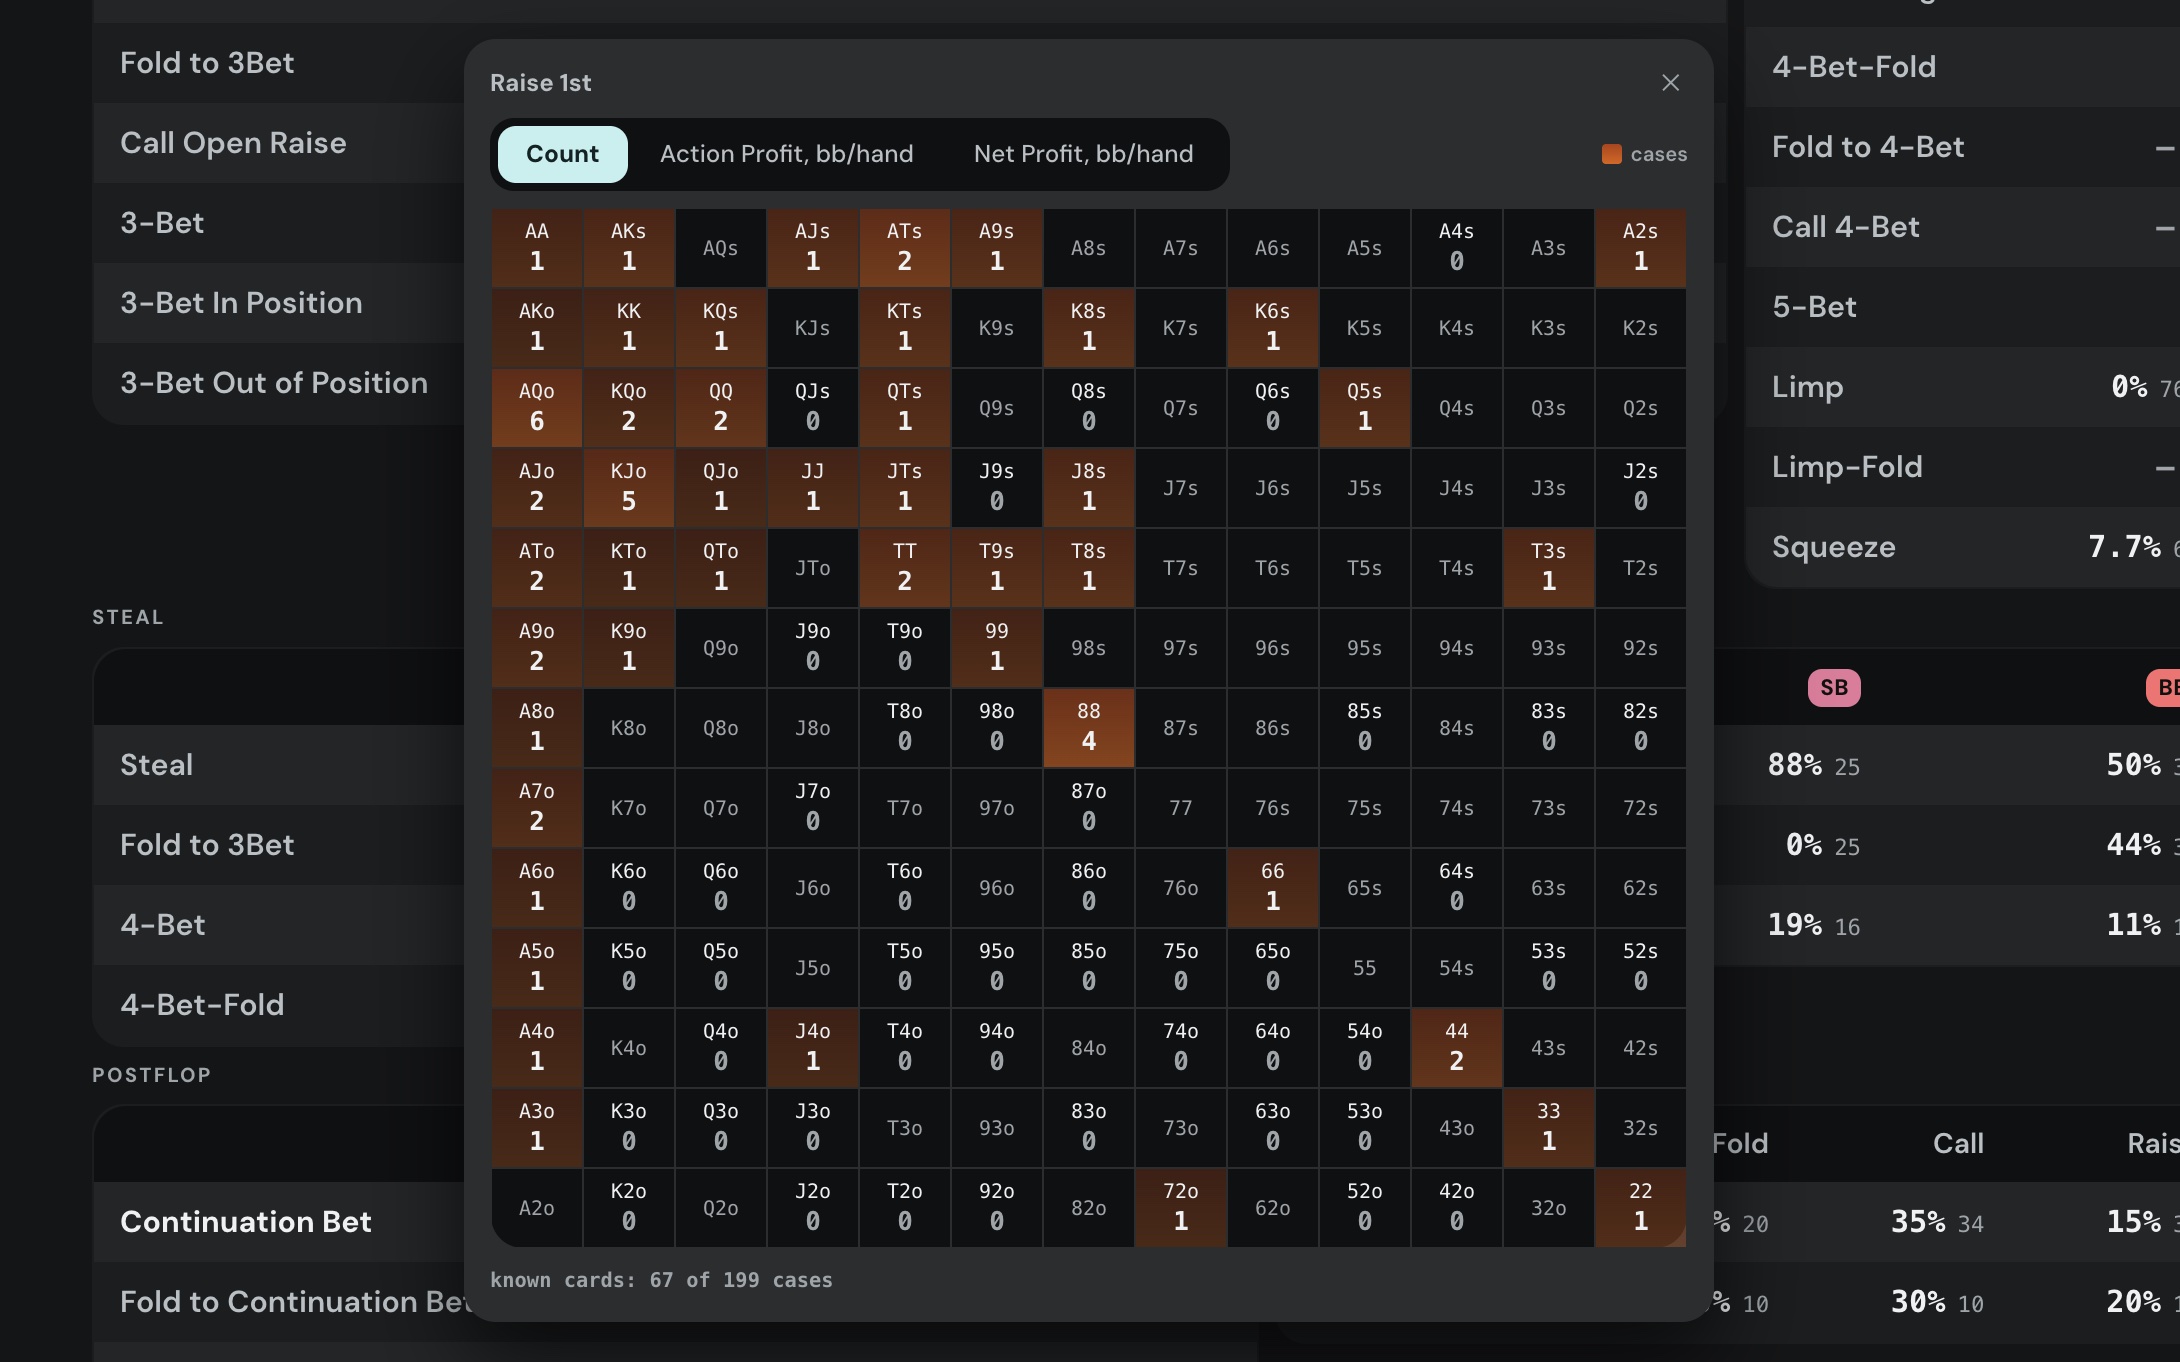Viewport: 2180px width, 1362px height.
Task: Click the 33 pocket pair cell
Action: pyautogui.click(x=1549, y=1127)
